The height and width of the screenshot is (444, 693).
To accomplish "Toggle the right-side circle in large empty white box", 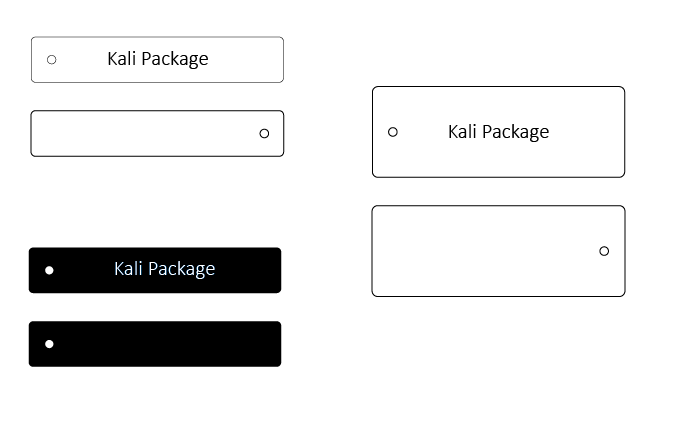I will coord(604,251).
